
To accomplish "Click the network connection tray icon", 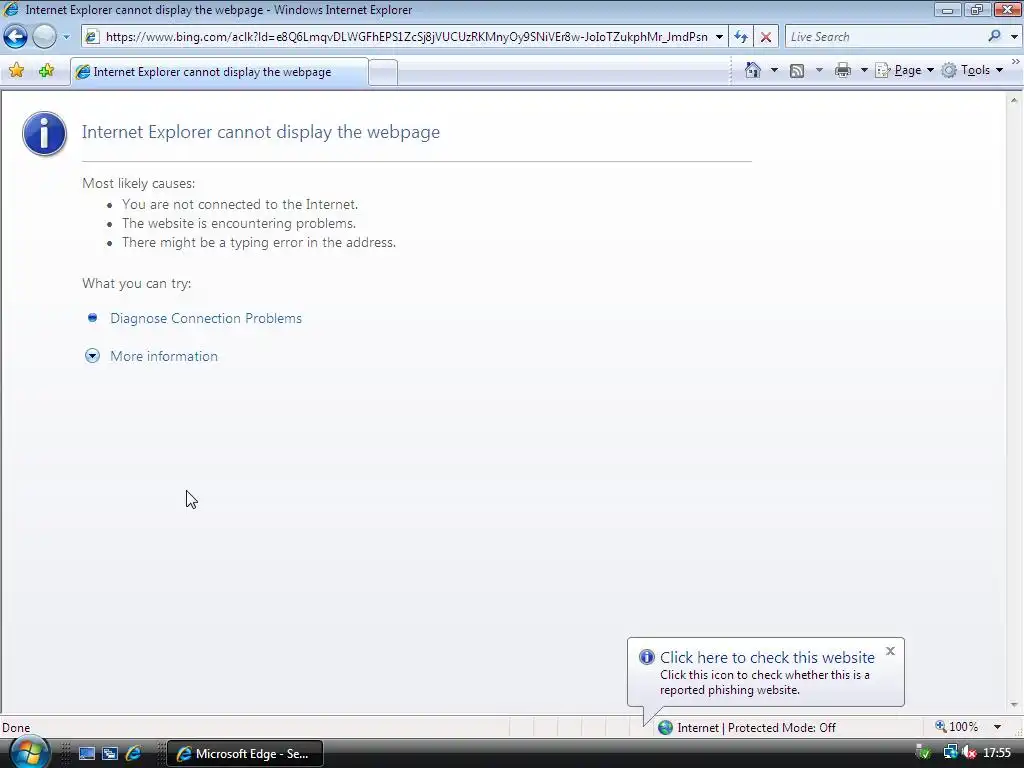I will point(951,753).
